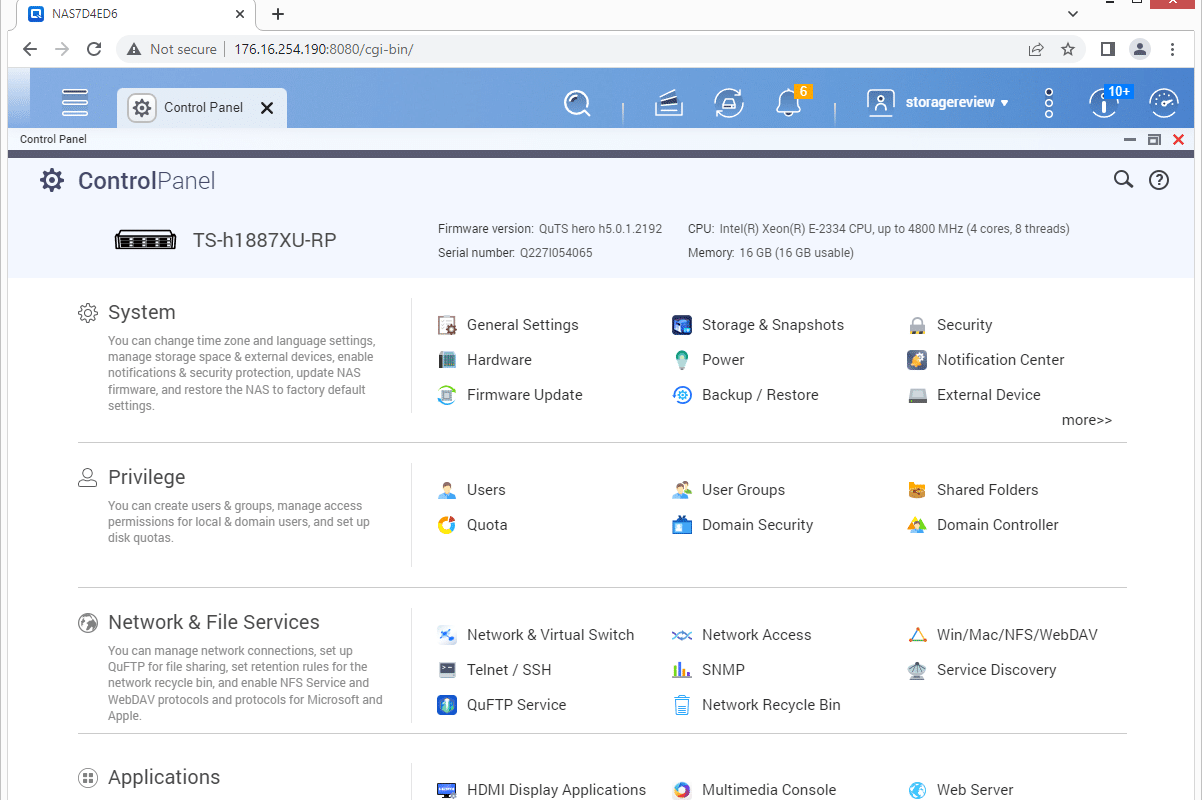
Task: Open the Network & File Services heading
Action: (214, 622)
